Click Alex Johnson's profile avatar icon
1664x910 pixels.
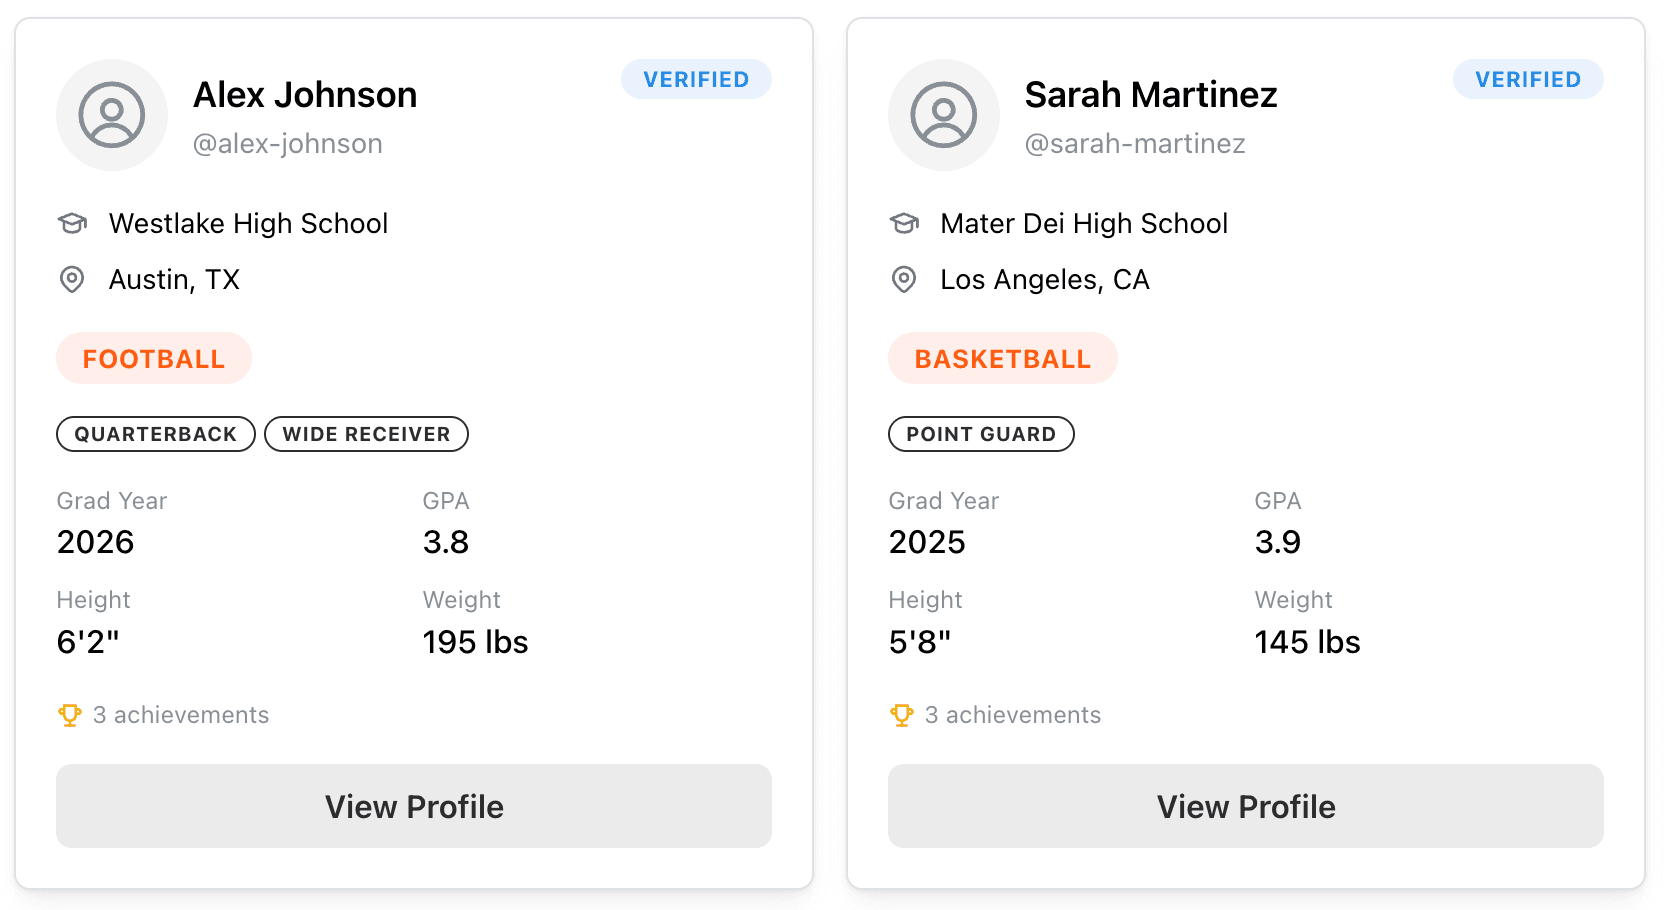[x=112, y=115]
